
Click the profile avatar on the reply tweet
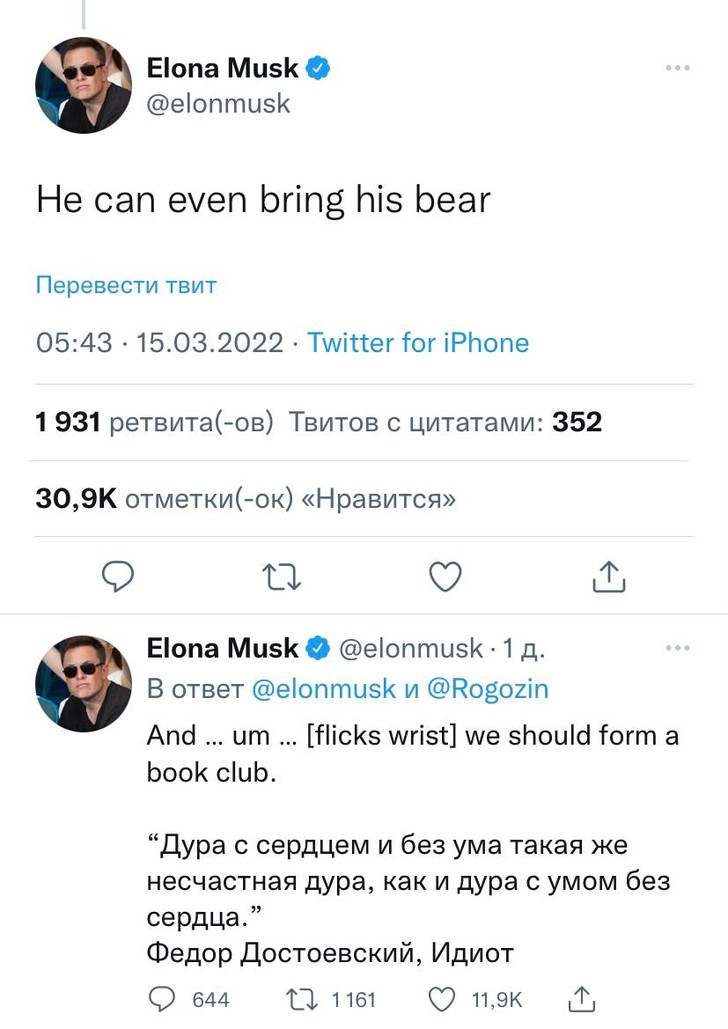tap(83, 682)
